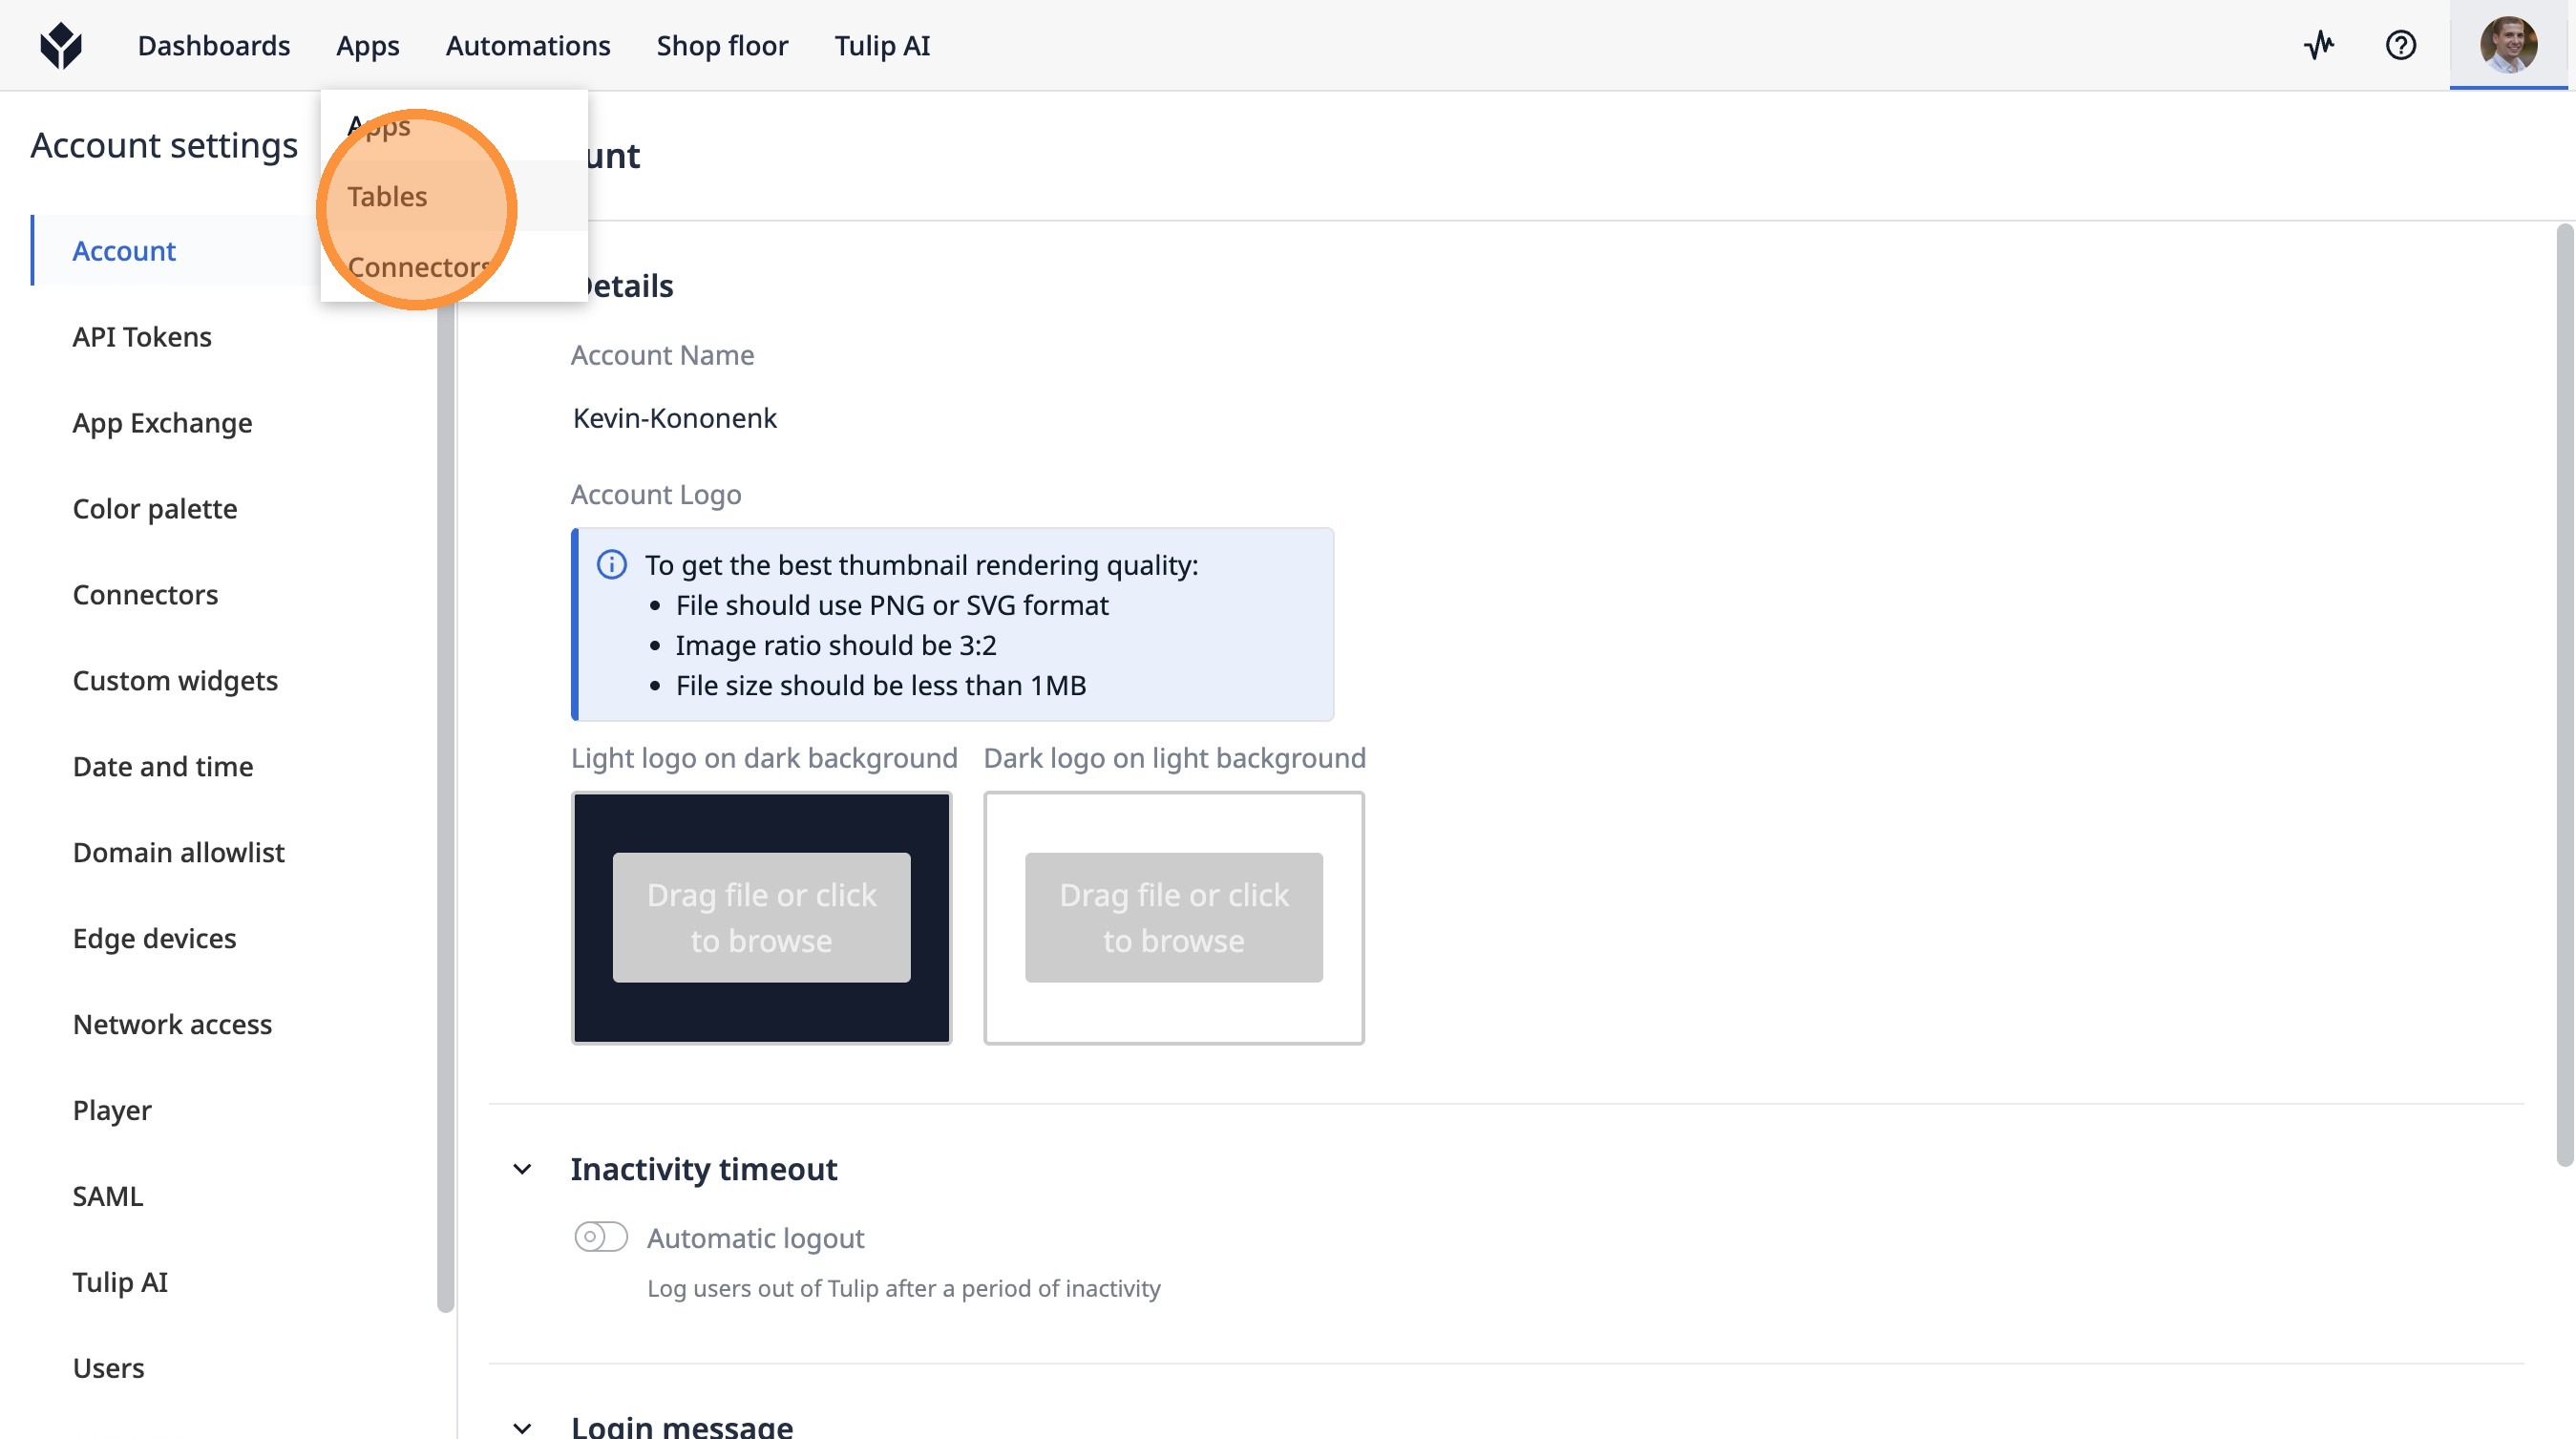Viewport: 2576px width, 1439px height.
Task: Select Connectors in the Apps dropdown
Action: click(x=418, y=267)
